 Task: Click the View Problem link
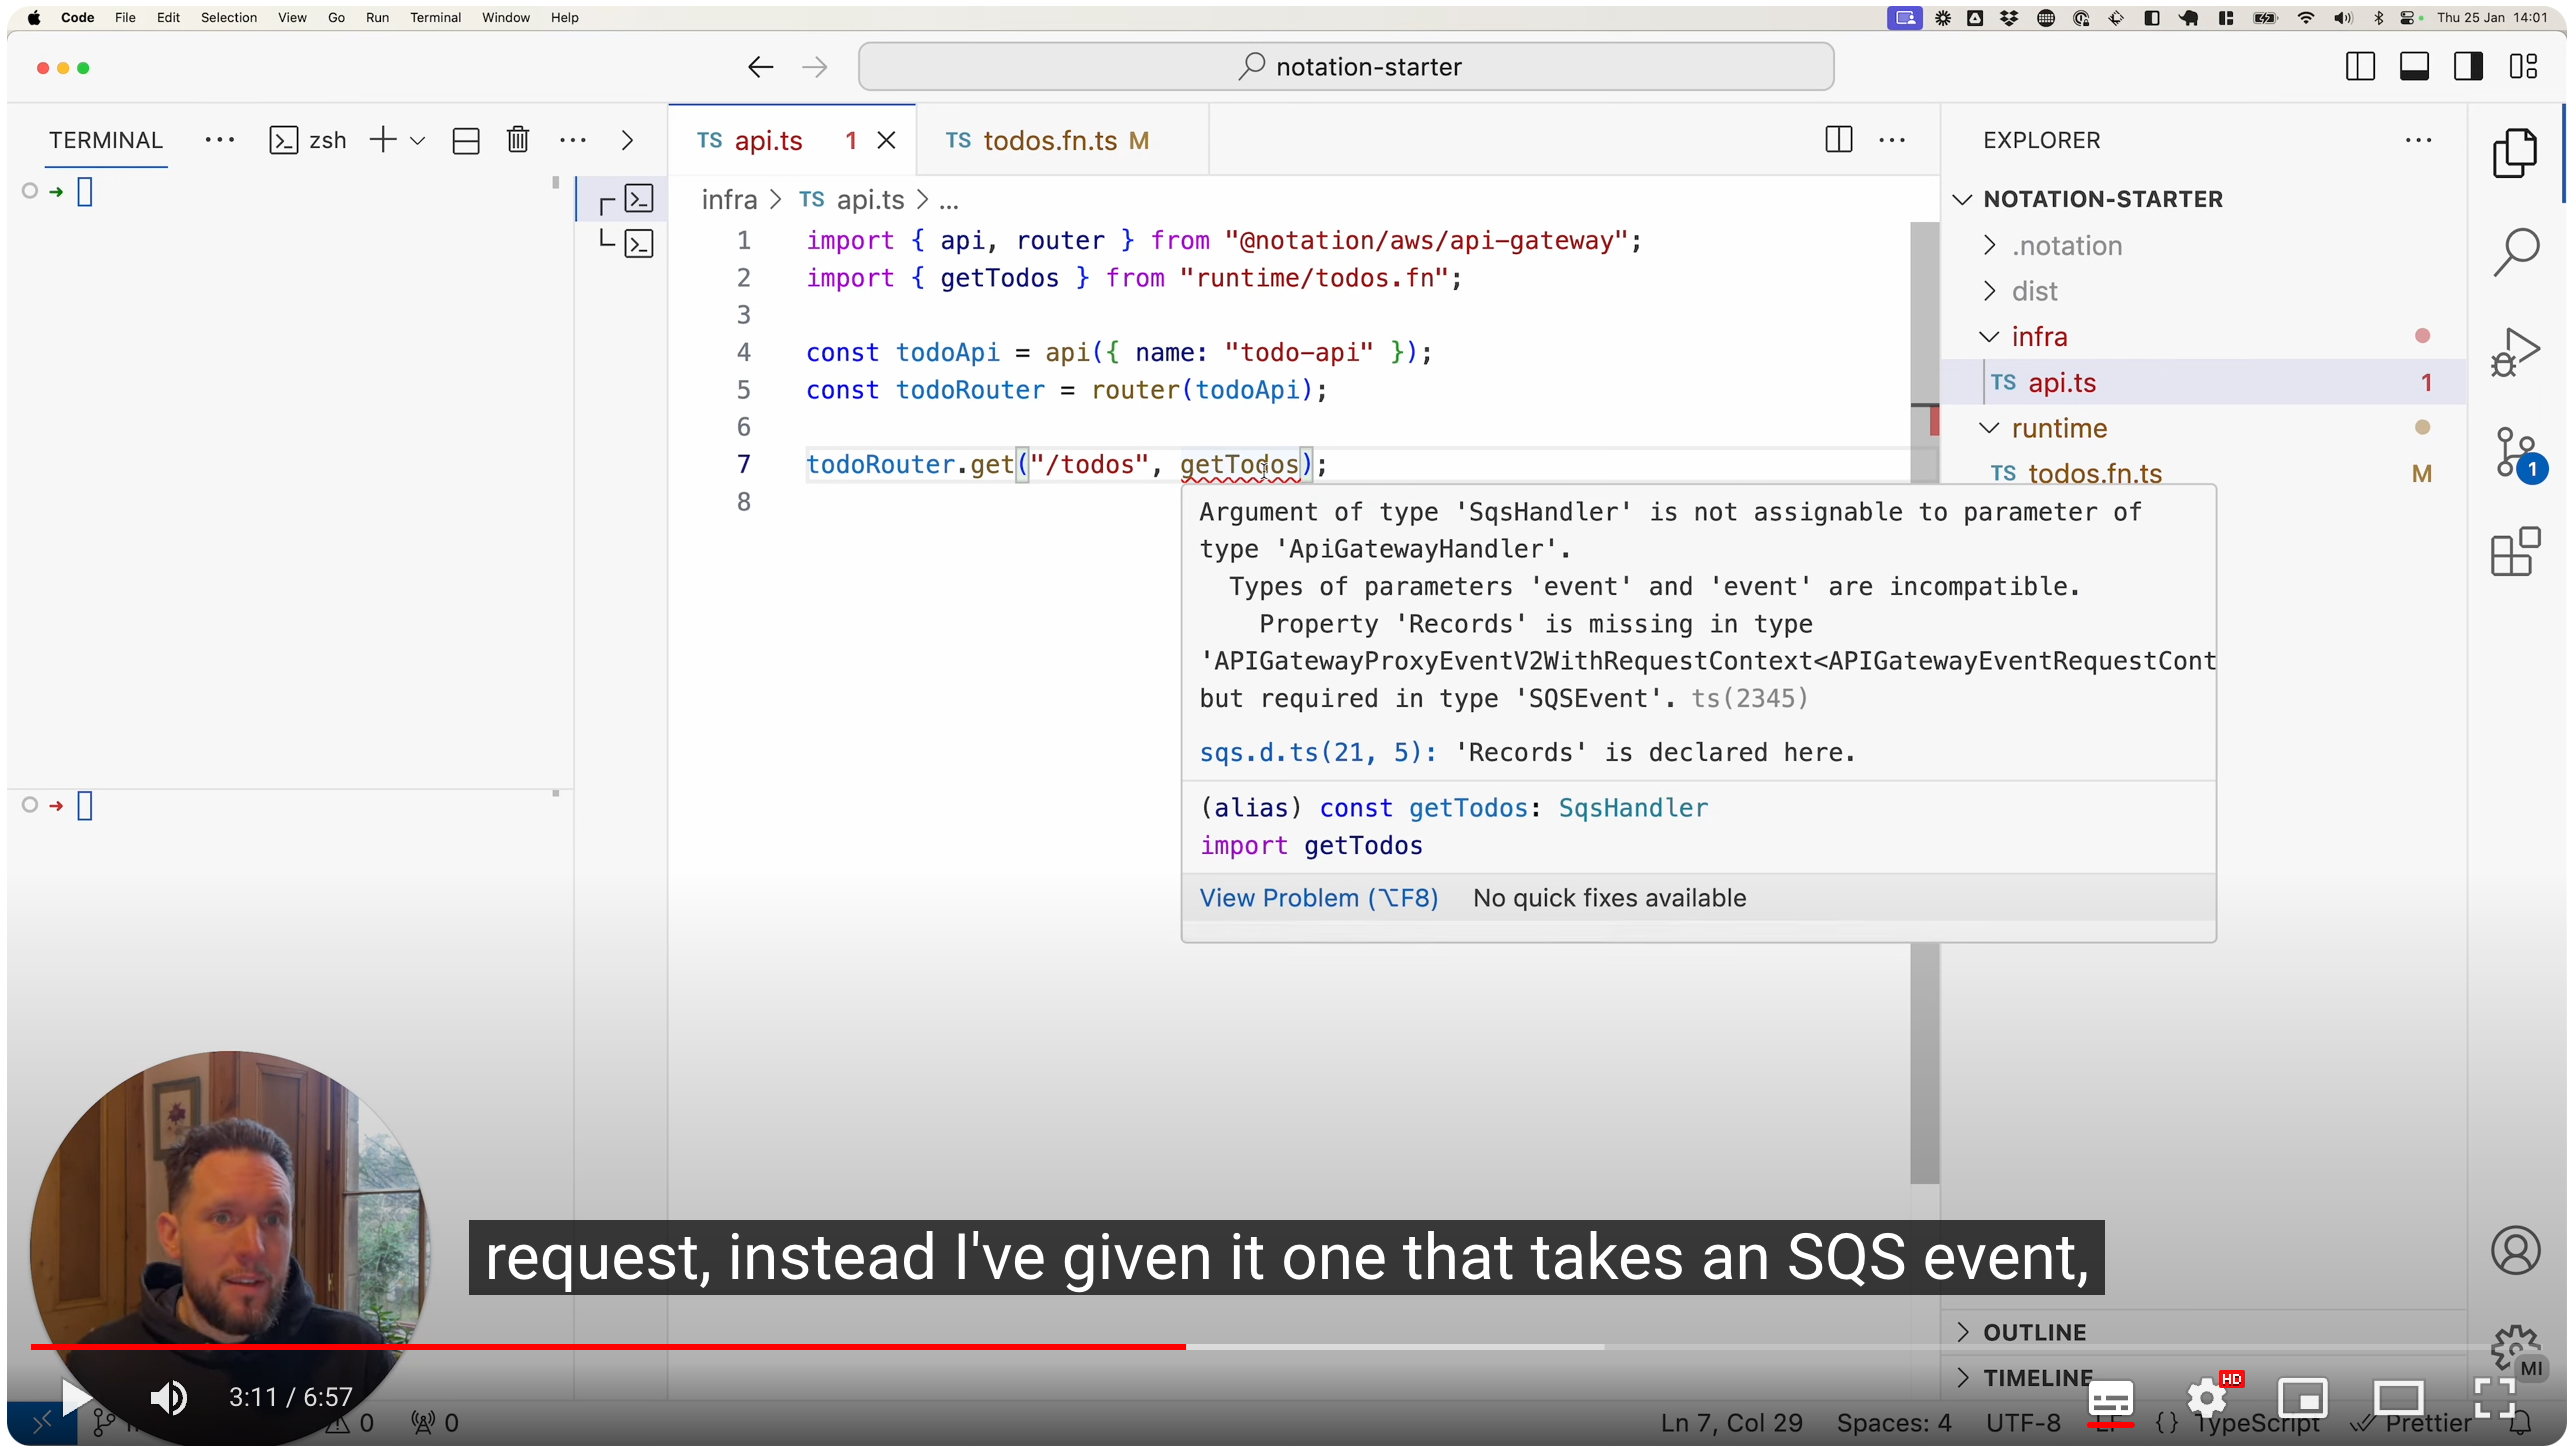1318,898
